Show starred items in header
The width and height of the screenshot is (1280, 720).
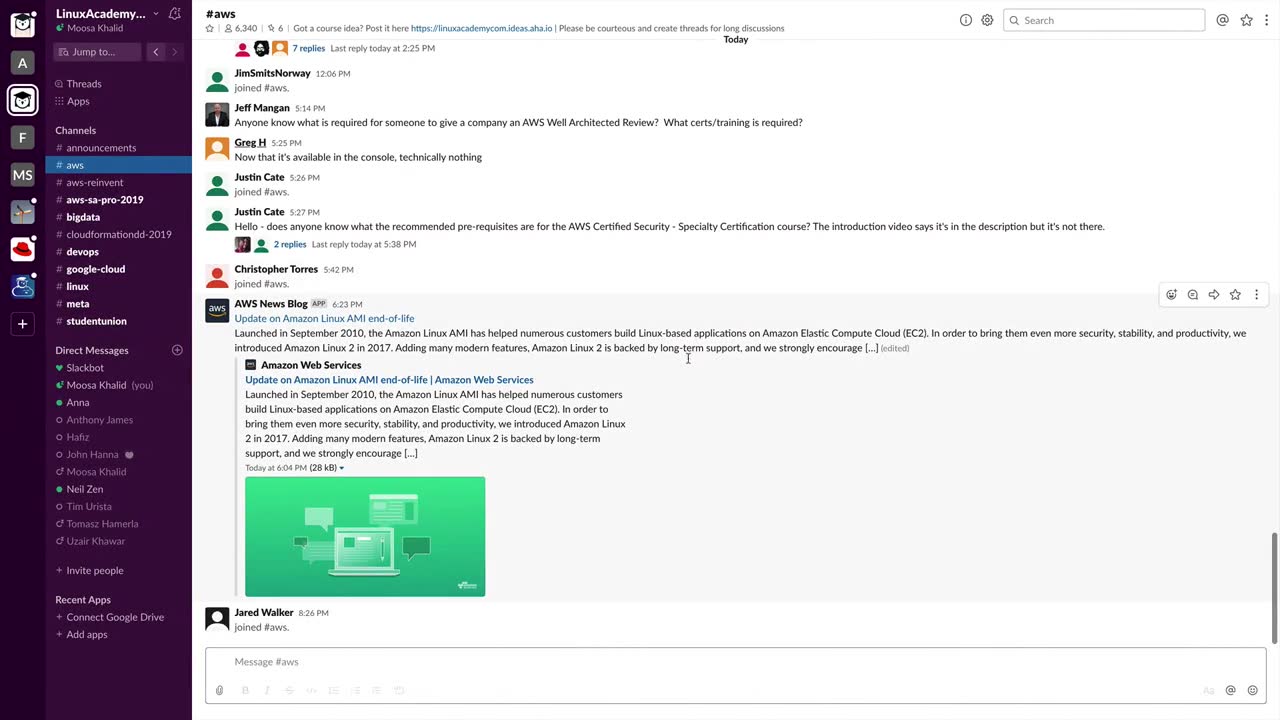(x=1246, y=20)
